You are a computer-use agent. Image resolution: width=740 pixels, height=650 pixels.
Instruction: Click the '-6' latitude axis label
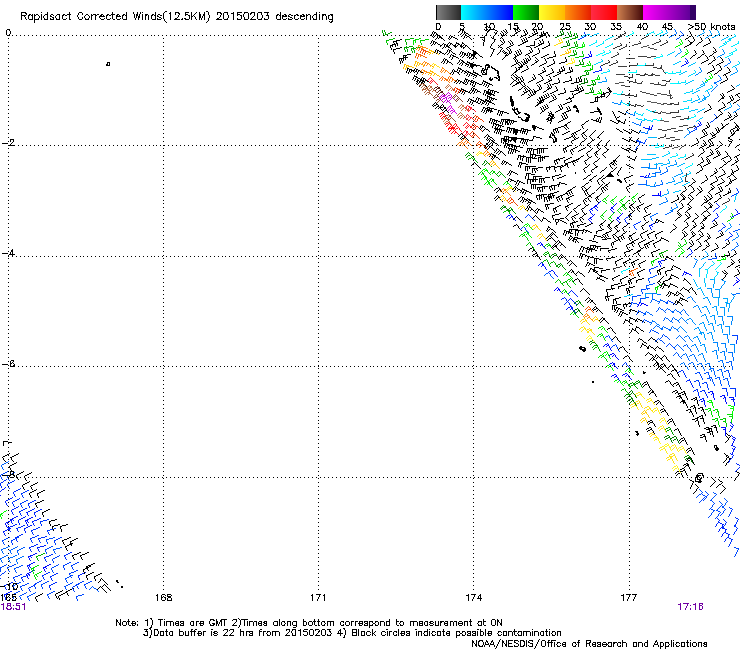click(x=8, y=363)
